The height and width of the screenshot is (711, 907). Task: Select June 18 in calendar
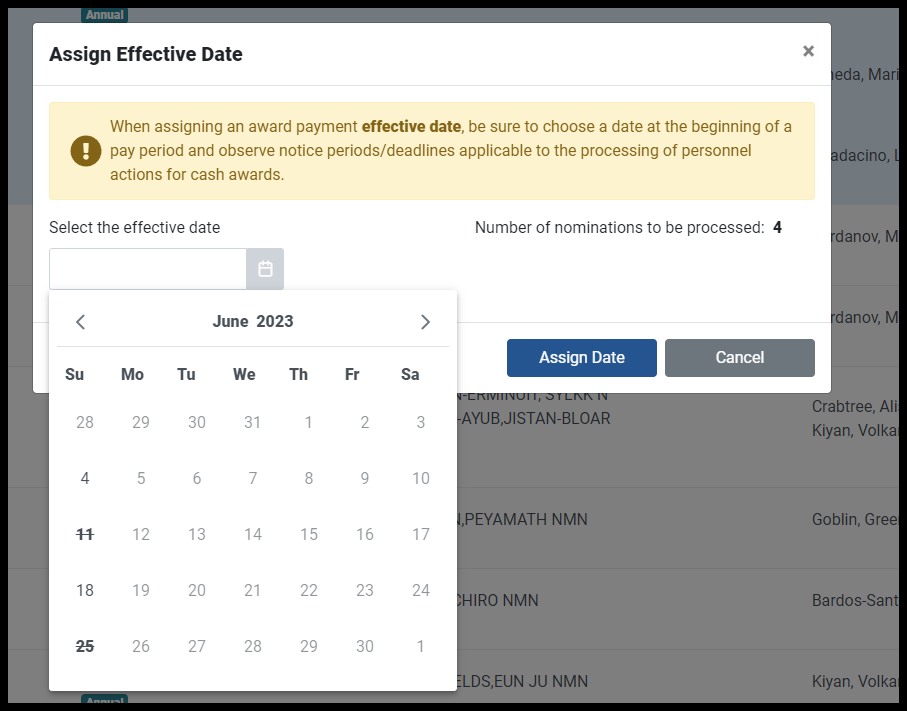point(85,590)
